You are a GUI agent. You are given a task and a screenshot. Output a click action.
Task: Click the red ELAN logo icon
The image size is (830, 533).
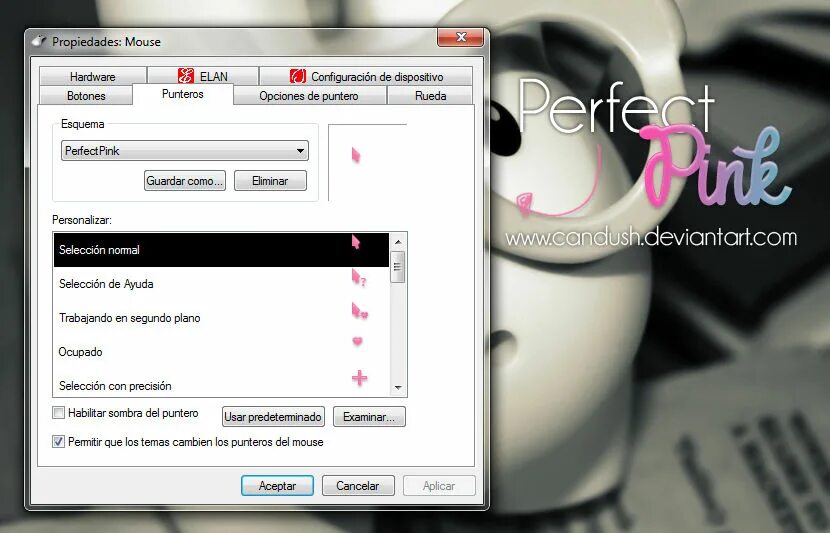click(x=186, y=76)
